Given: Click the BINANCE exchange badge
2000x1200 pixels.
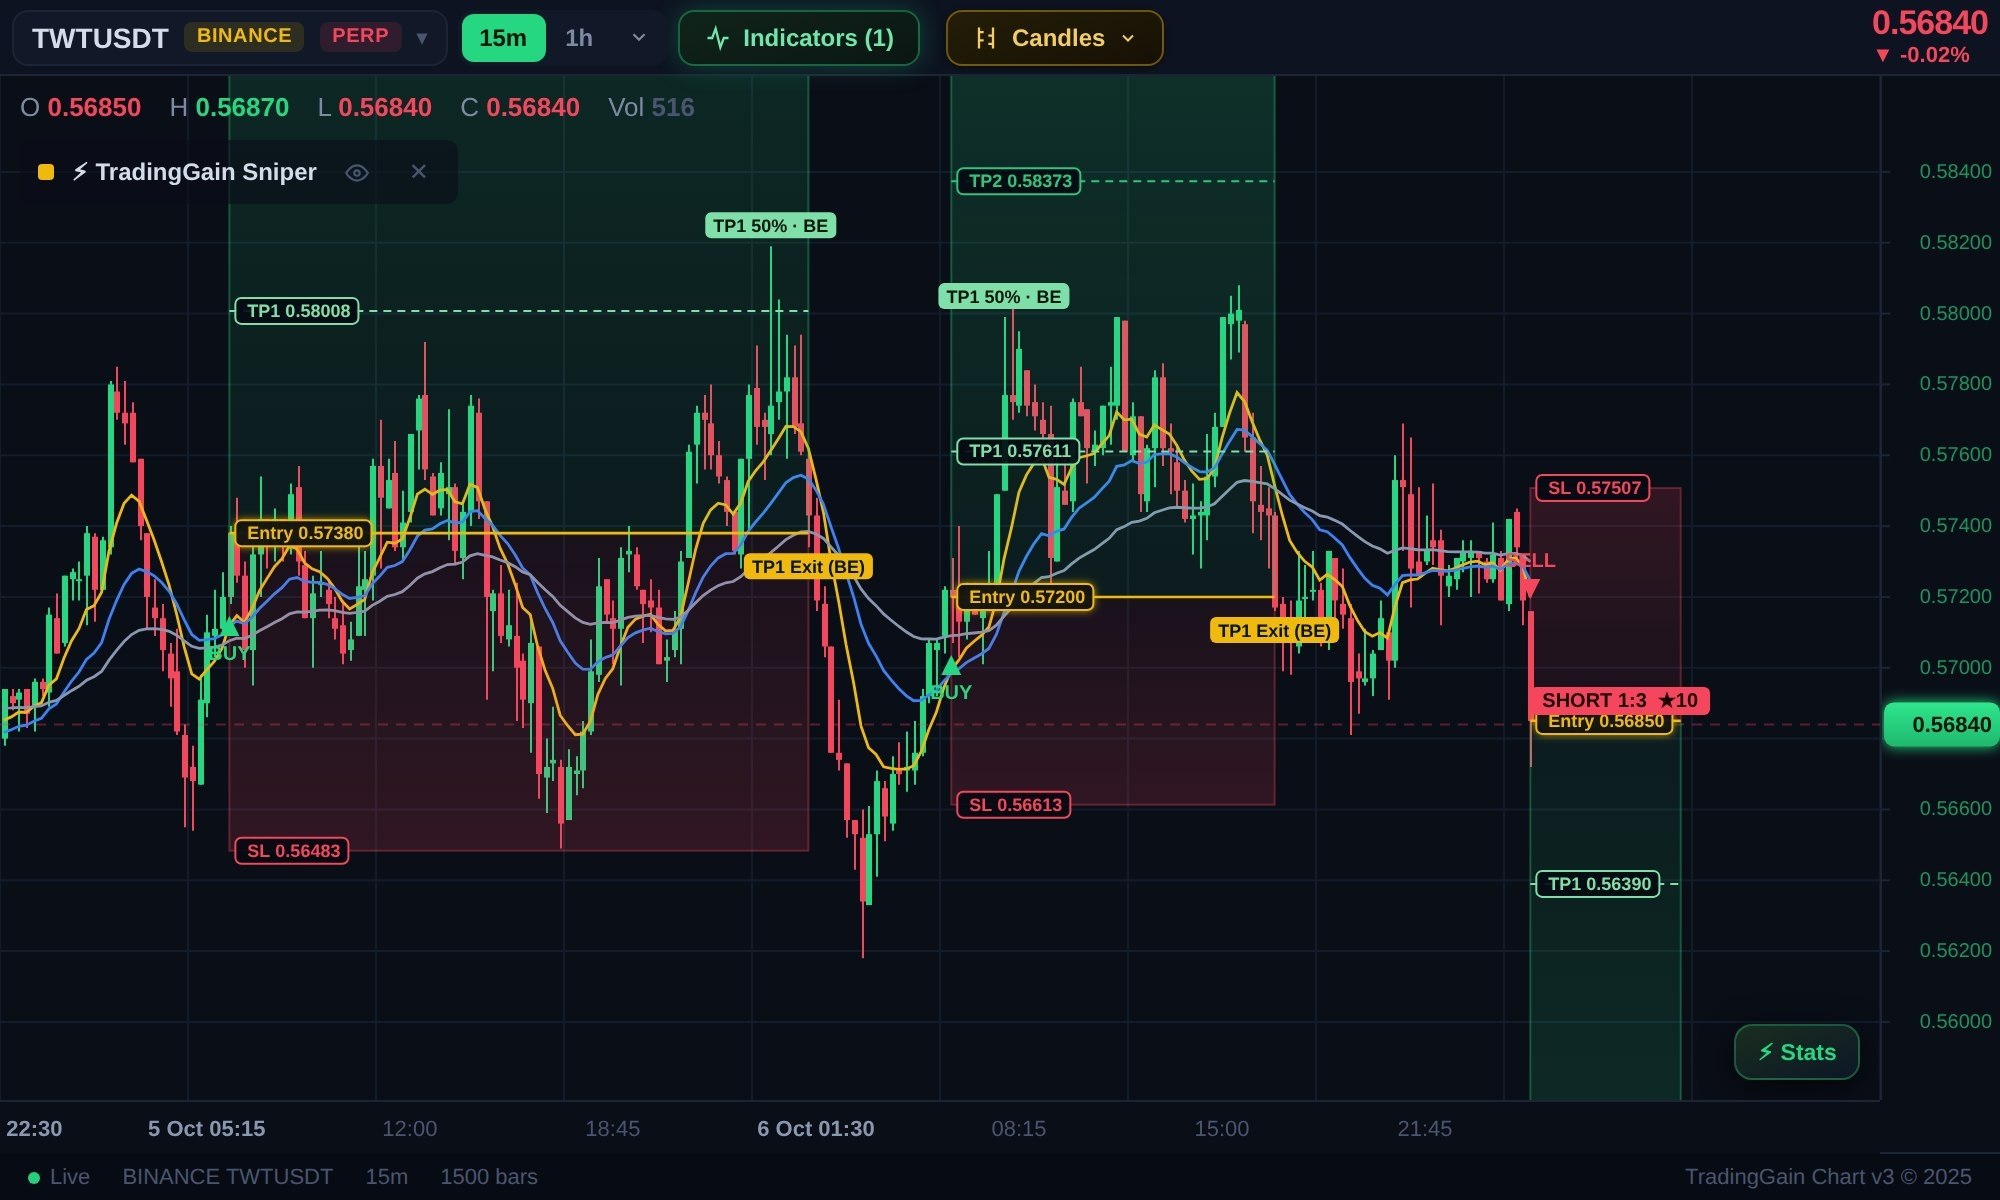Looking at the screenshot, I should (x=244, y=36).
